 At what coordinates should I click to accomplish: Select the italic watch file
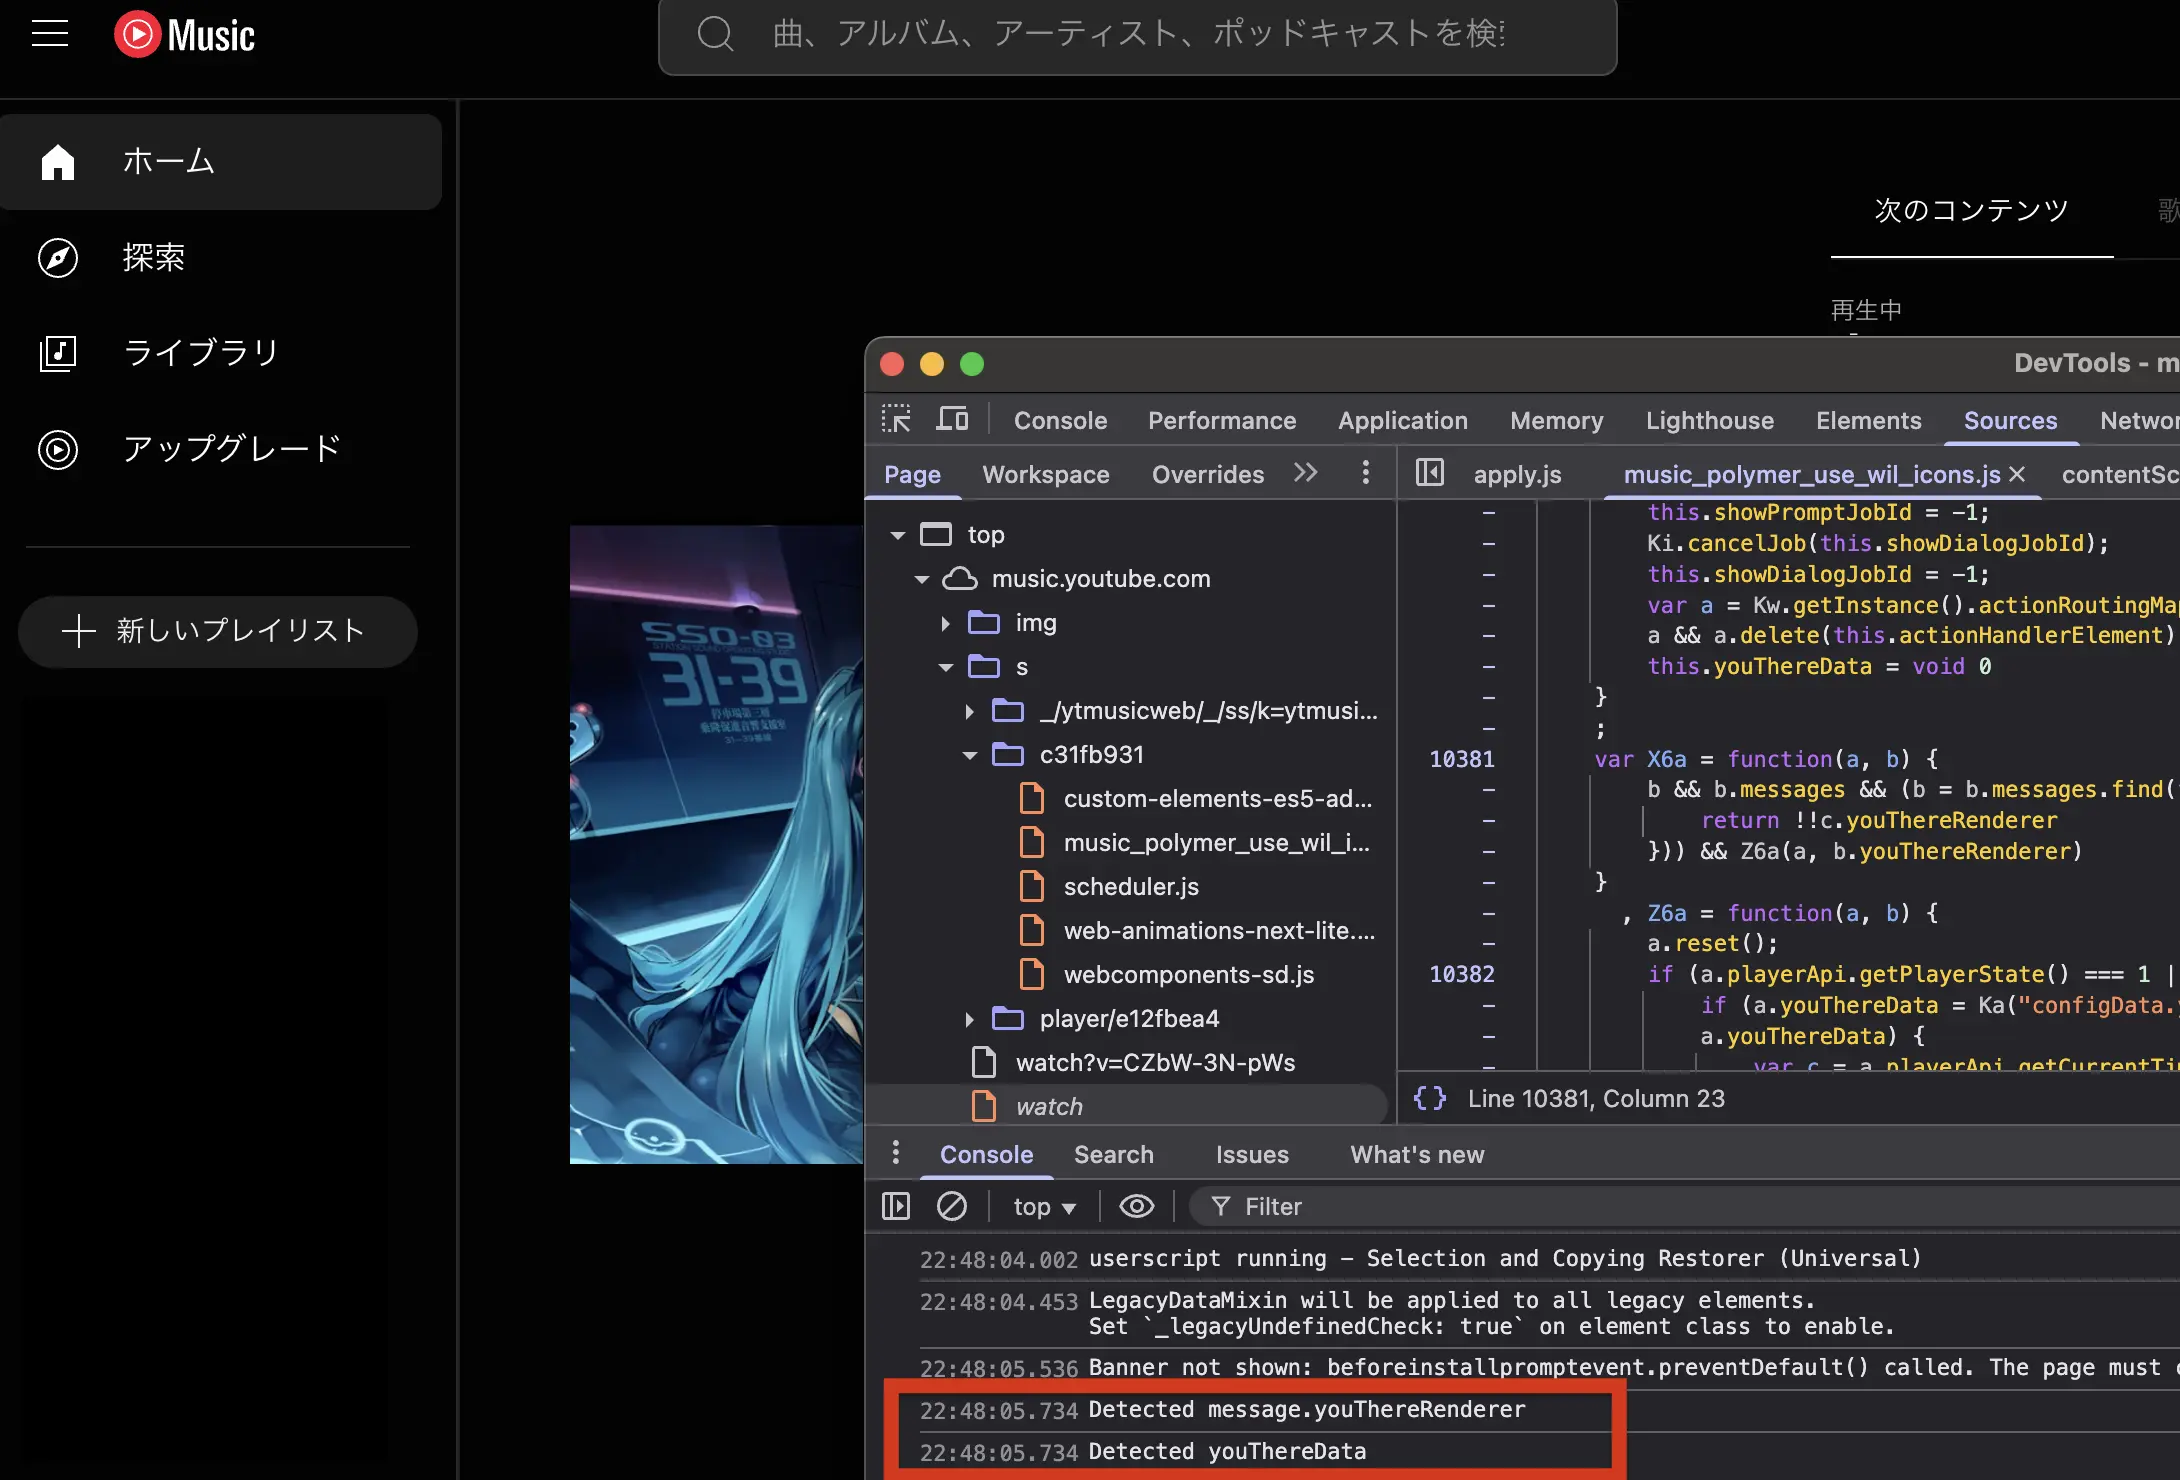coord(1127,1106)
